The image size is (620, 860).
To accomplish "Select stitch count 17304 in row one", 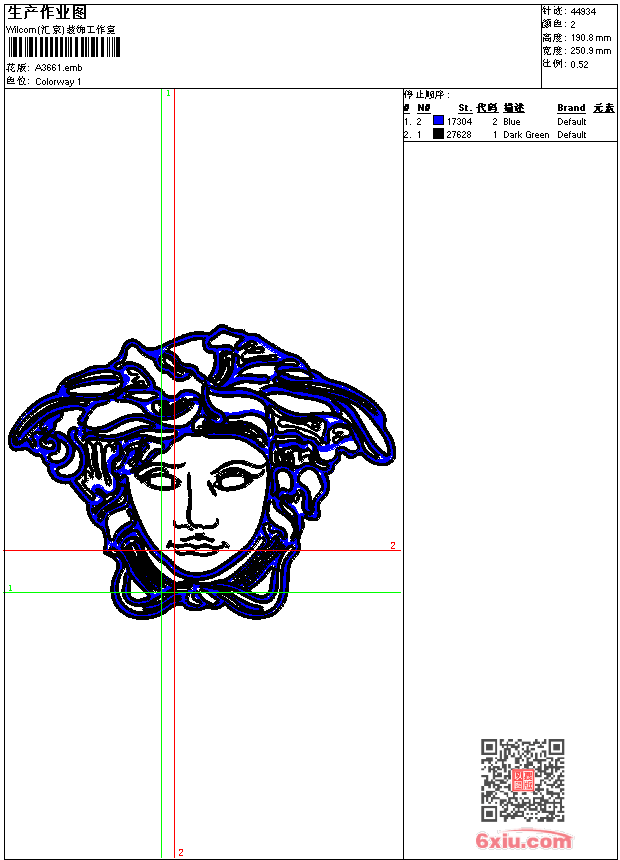I will (x=459, y=122).
